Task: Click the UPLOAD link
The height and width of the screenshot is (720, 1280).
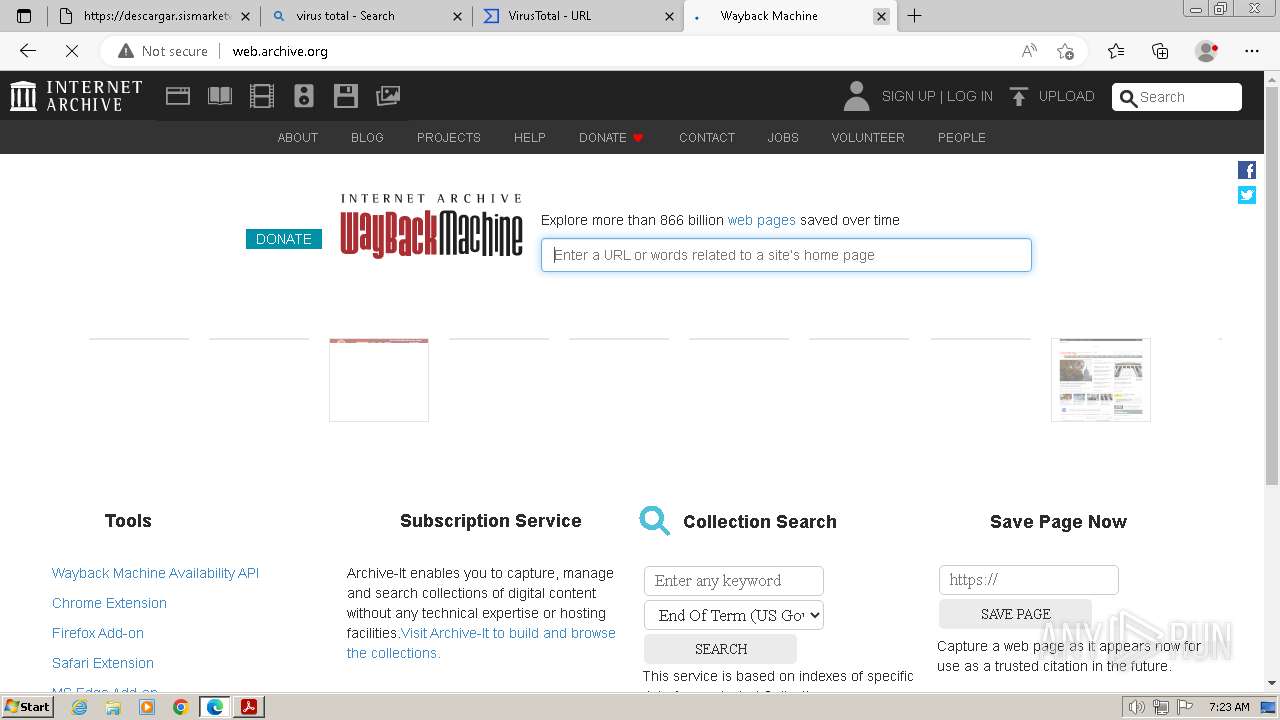Action: pyautogui.click(x=1067, y=96)
